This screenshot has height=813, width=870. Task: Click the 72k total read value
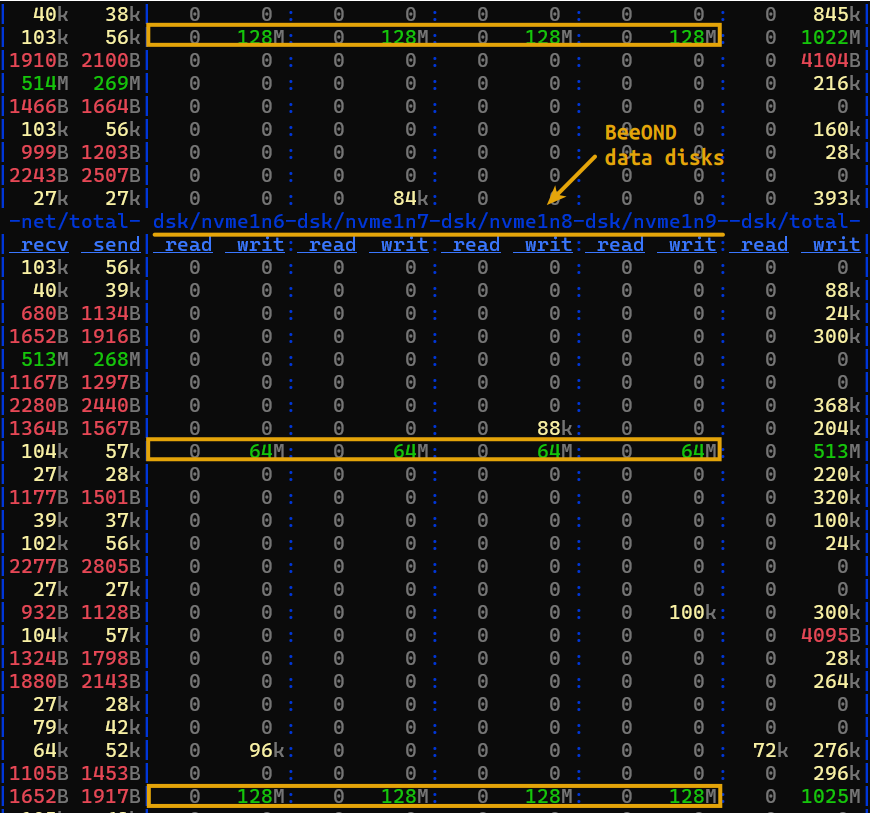(771, 751)
